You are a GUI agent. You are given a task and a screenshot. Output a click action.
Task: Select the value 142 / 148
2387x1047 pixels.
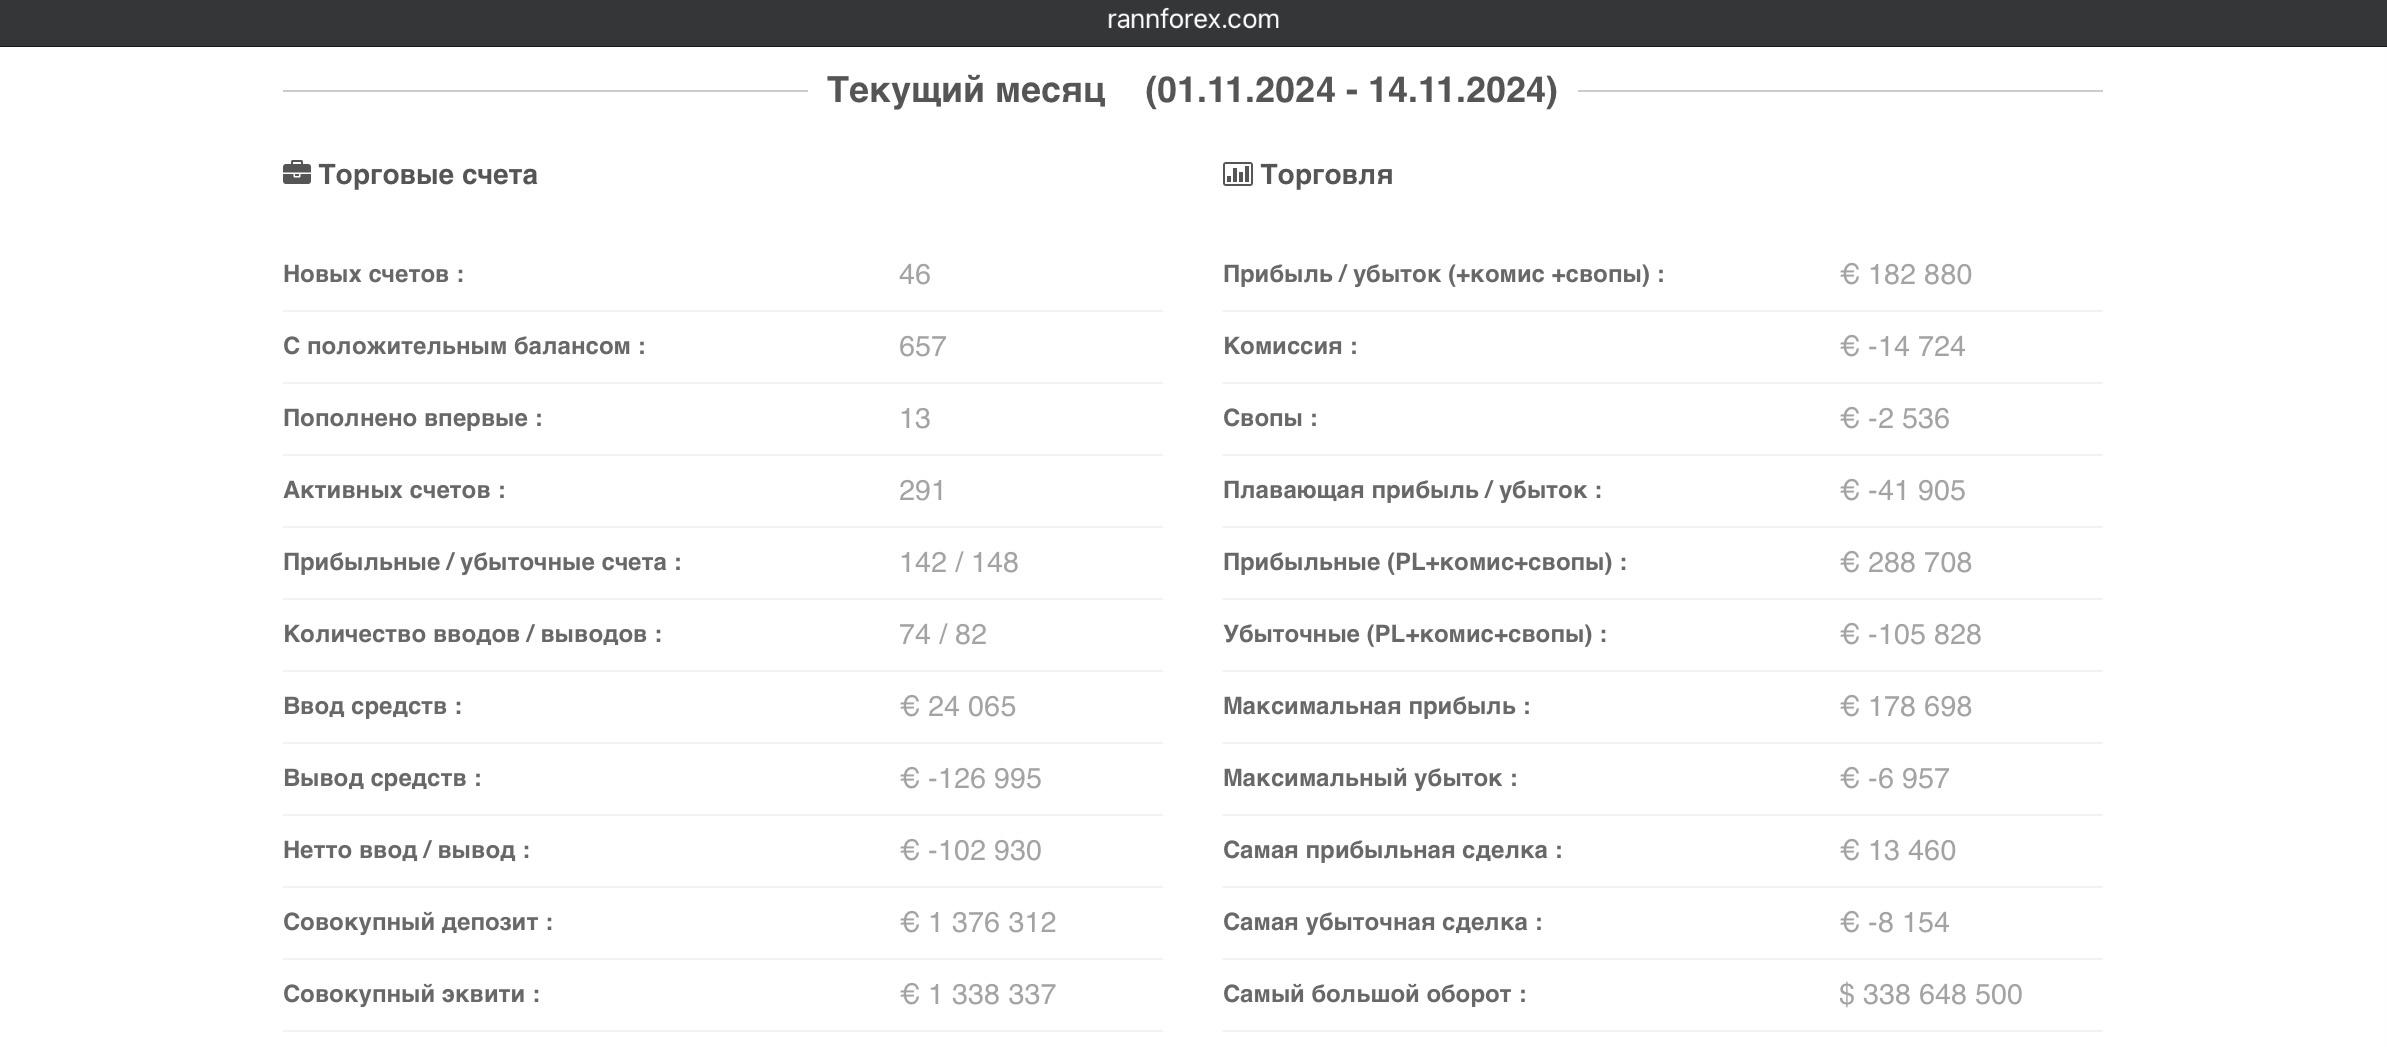958,562
